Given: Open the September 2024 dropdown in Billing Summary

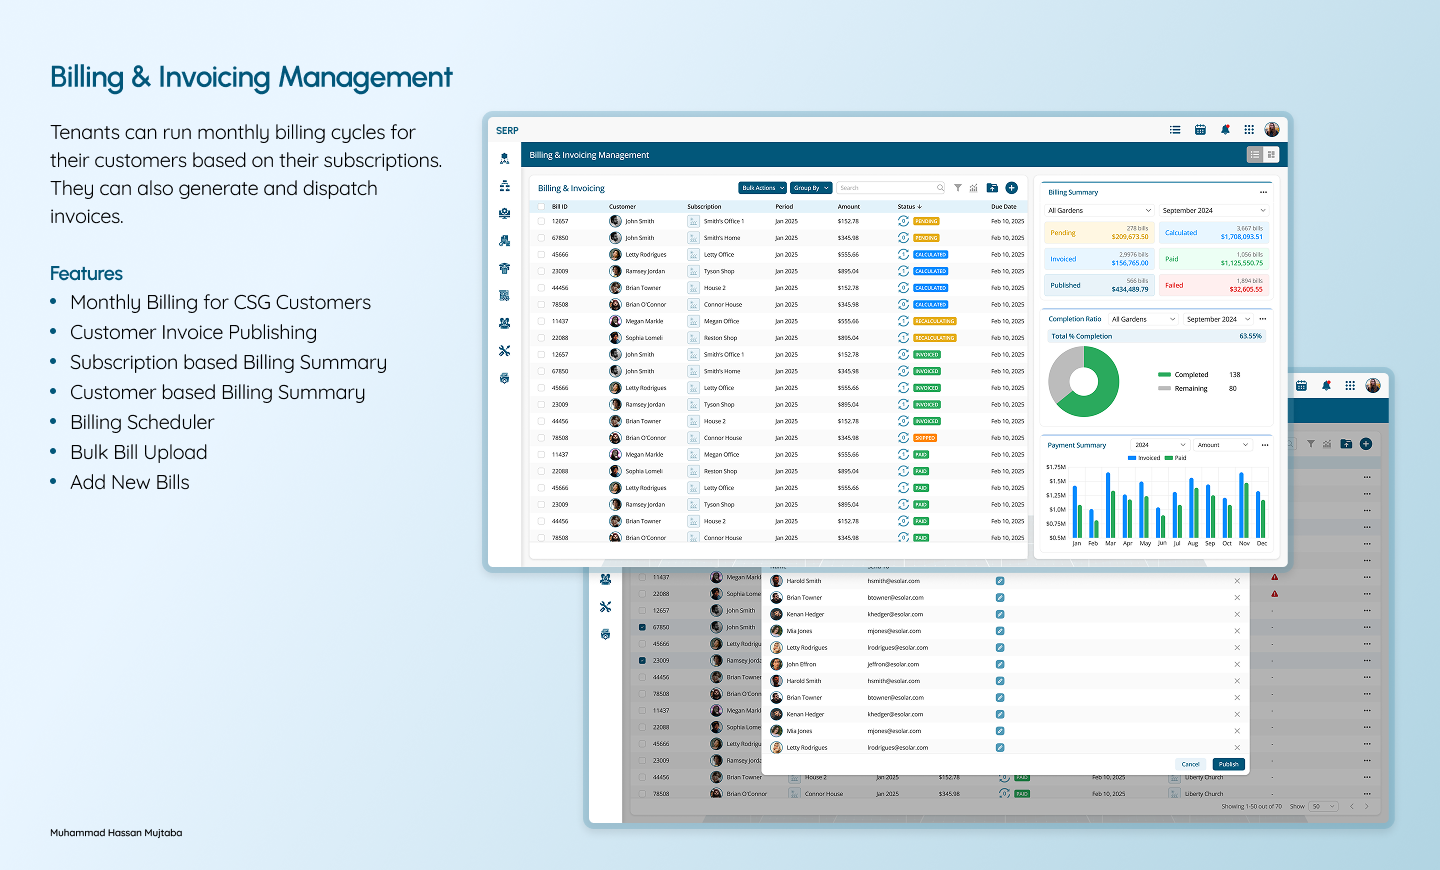Looking at the screenshot, I should pos(1213,210).
